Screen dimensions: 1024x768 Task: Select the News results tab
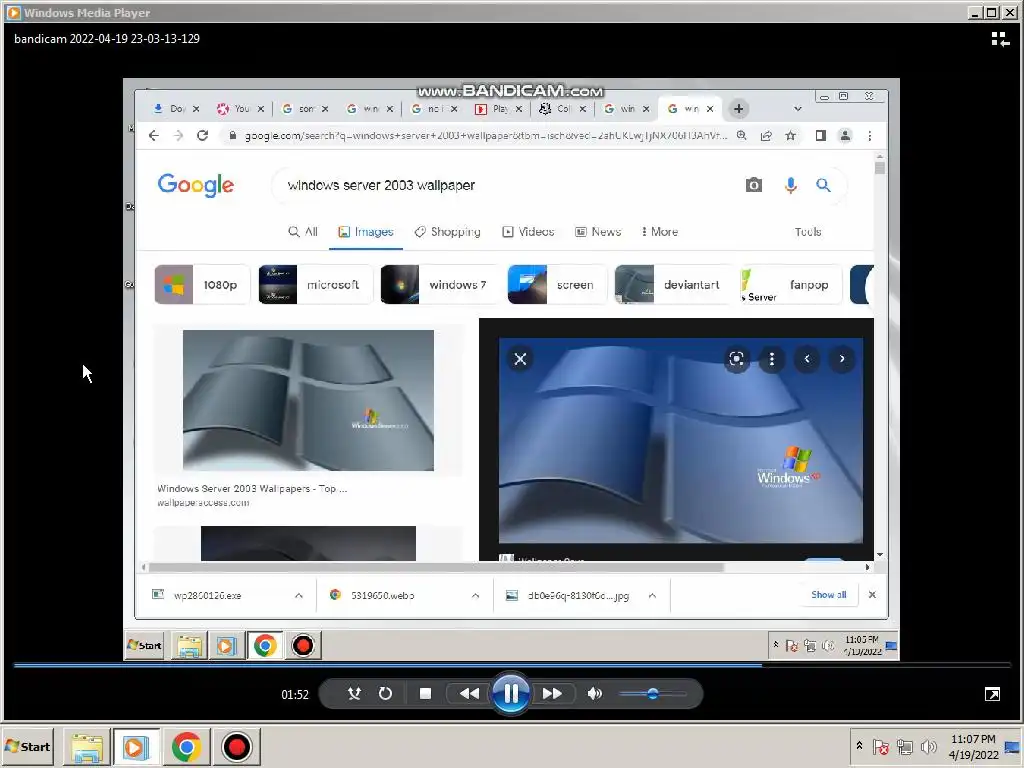[598, 232]
